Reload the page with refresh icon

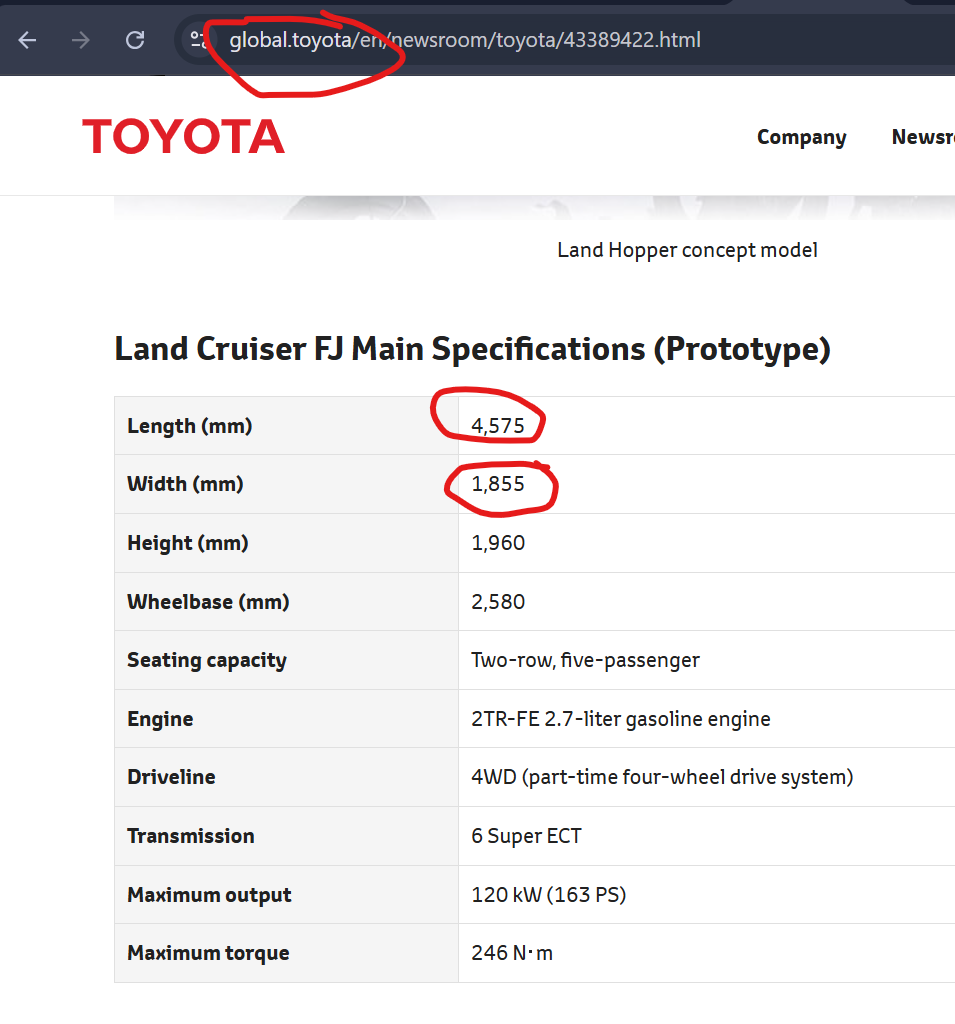(135, 40)
